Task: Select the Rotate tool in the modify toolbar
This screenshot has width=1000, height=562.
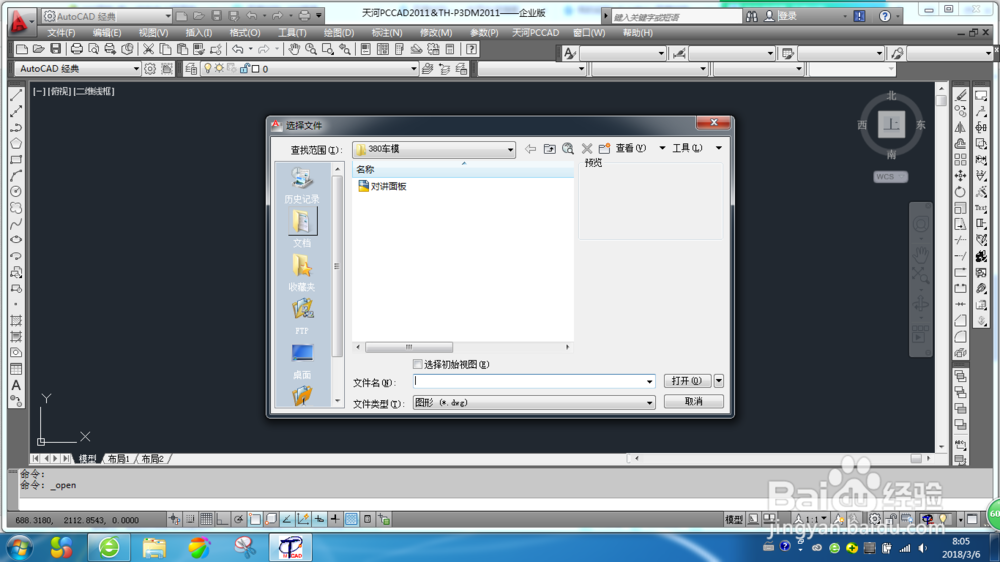Action: point(960,191)
